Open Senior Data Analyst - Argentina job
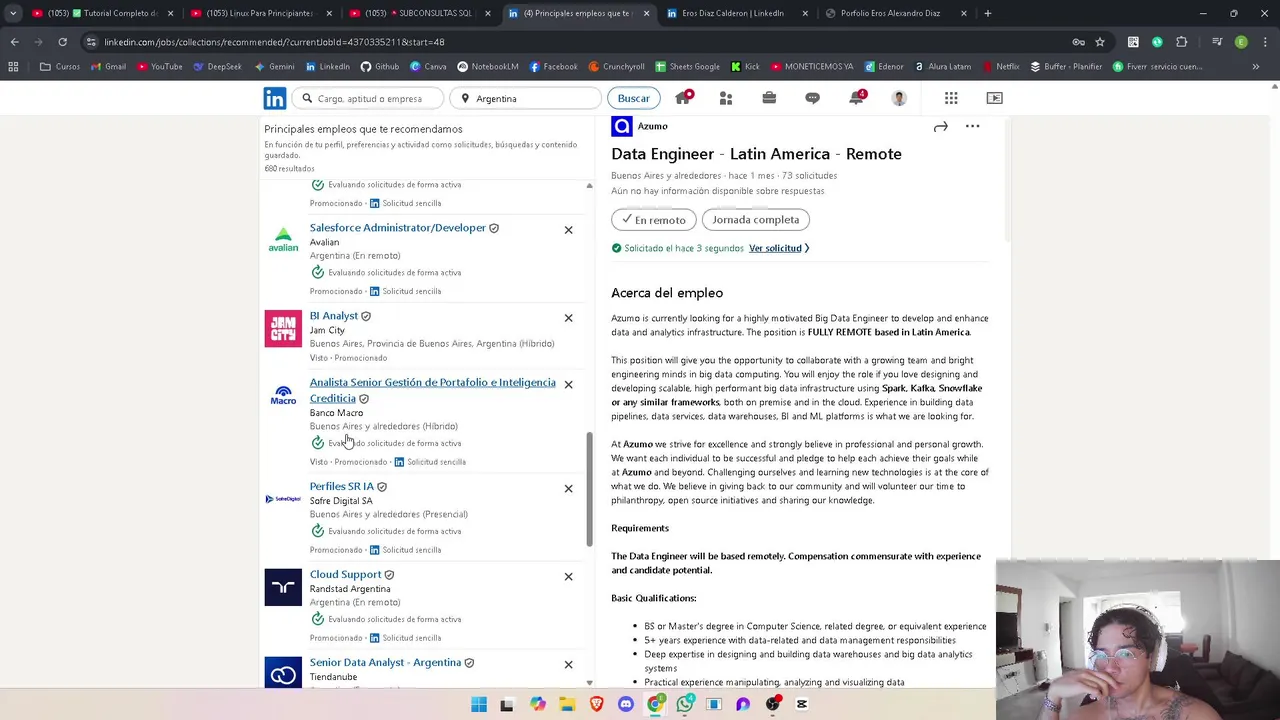The image size is (1280, 720). 385,662
